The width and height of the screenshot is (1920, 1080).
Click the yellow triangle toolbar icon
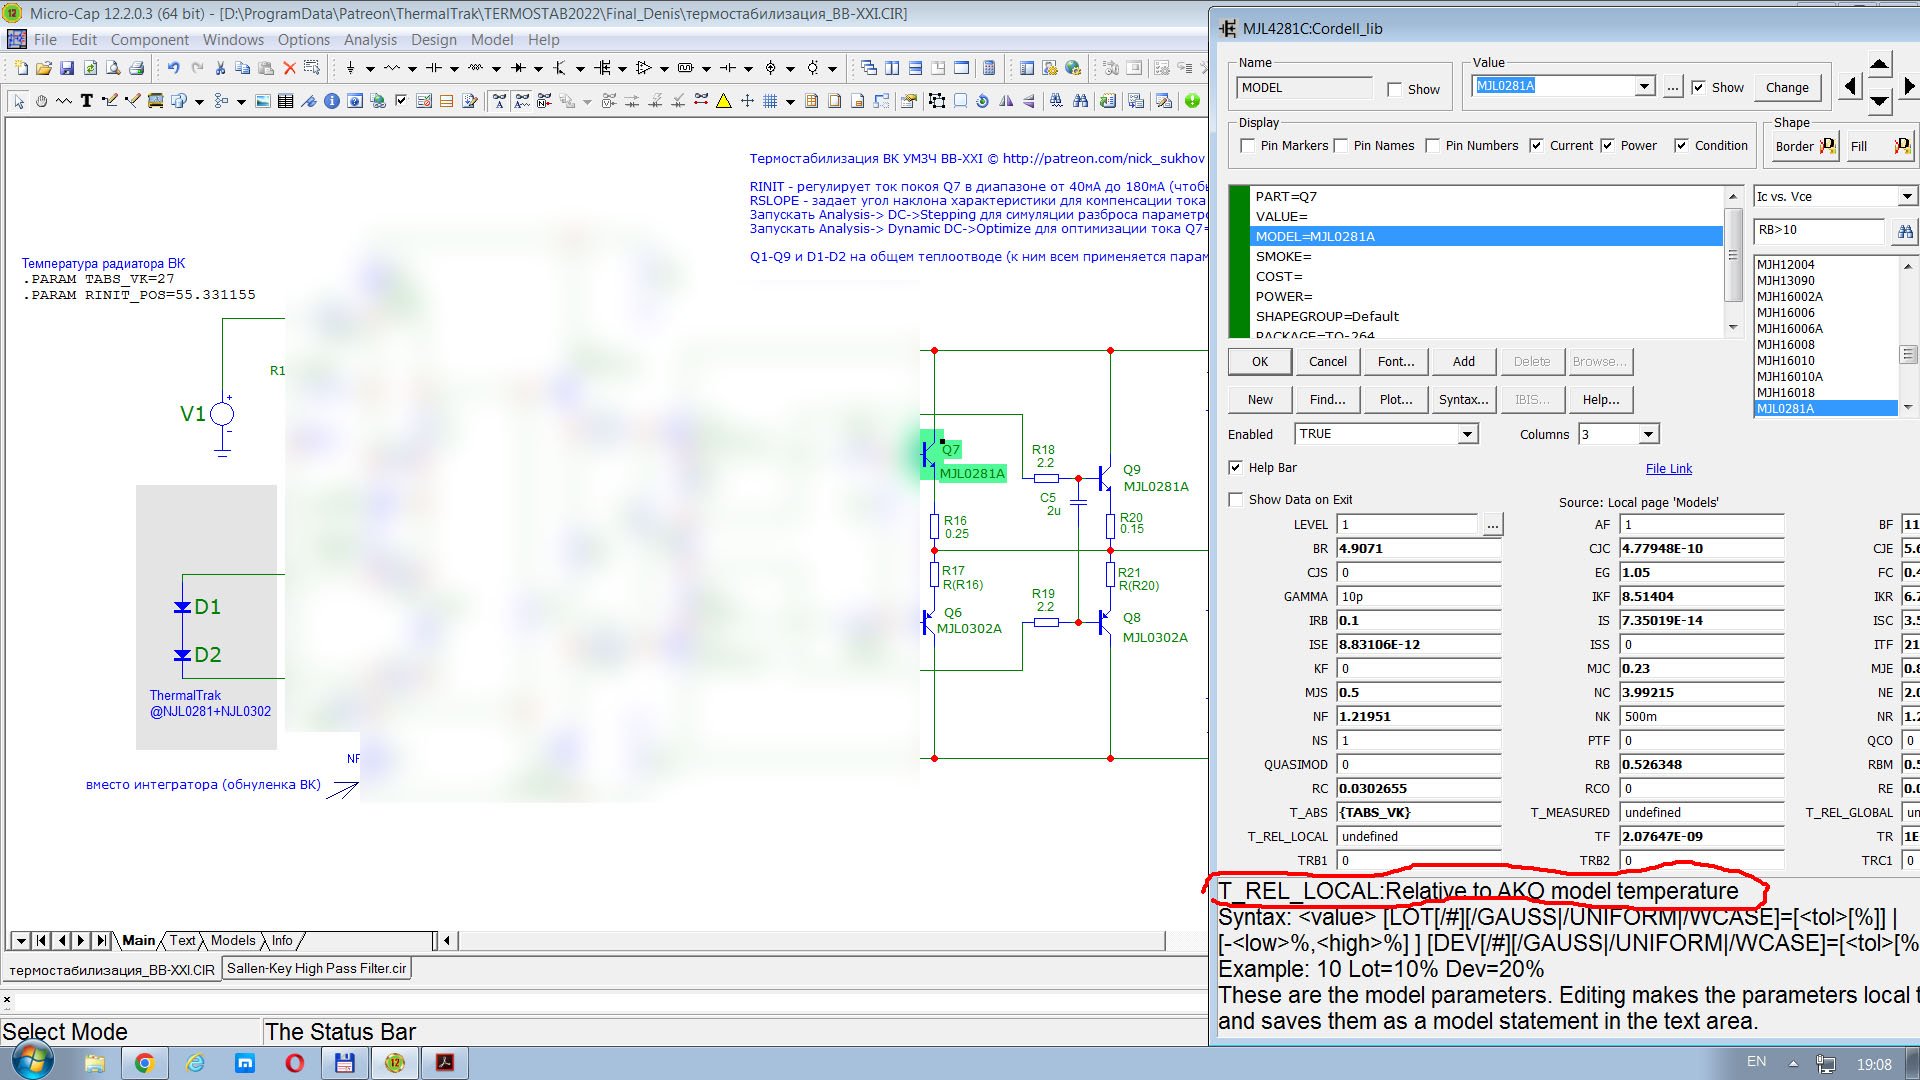click(x=723, y=100)
